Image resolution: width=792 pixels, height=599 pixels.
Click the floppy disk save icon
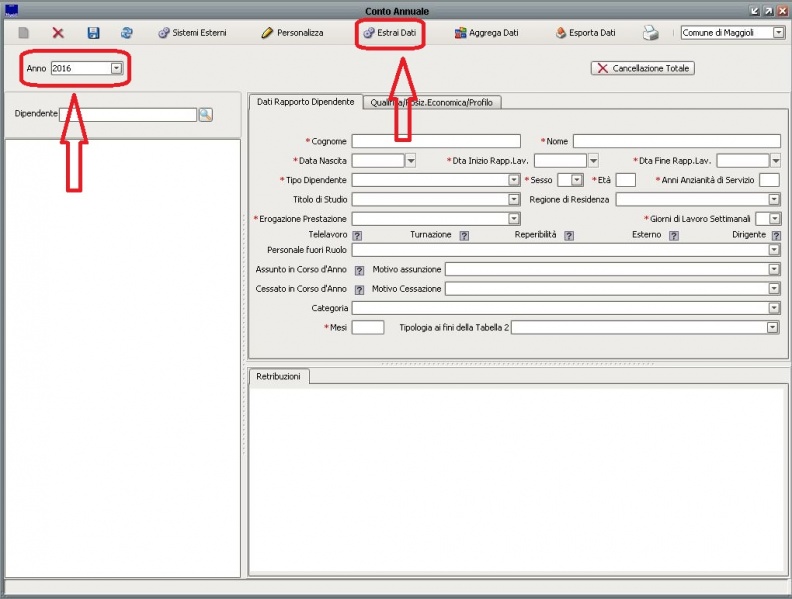93,33
